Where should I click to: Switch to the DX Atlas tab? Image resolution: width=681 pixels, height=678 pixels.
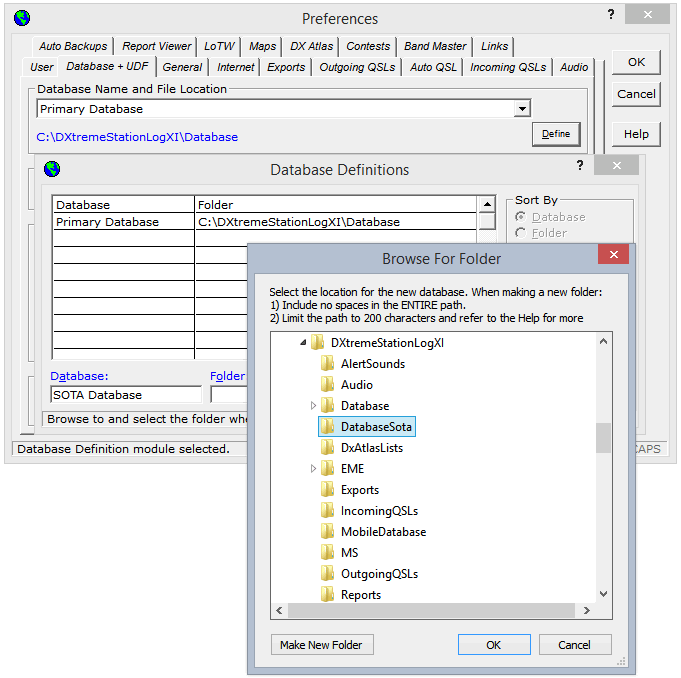coord(311,46)
